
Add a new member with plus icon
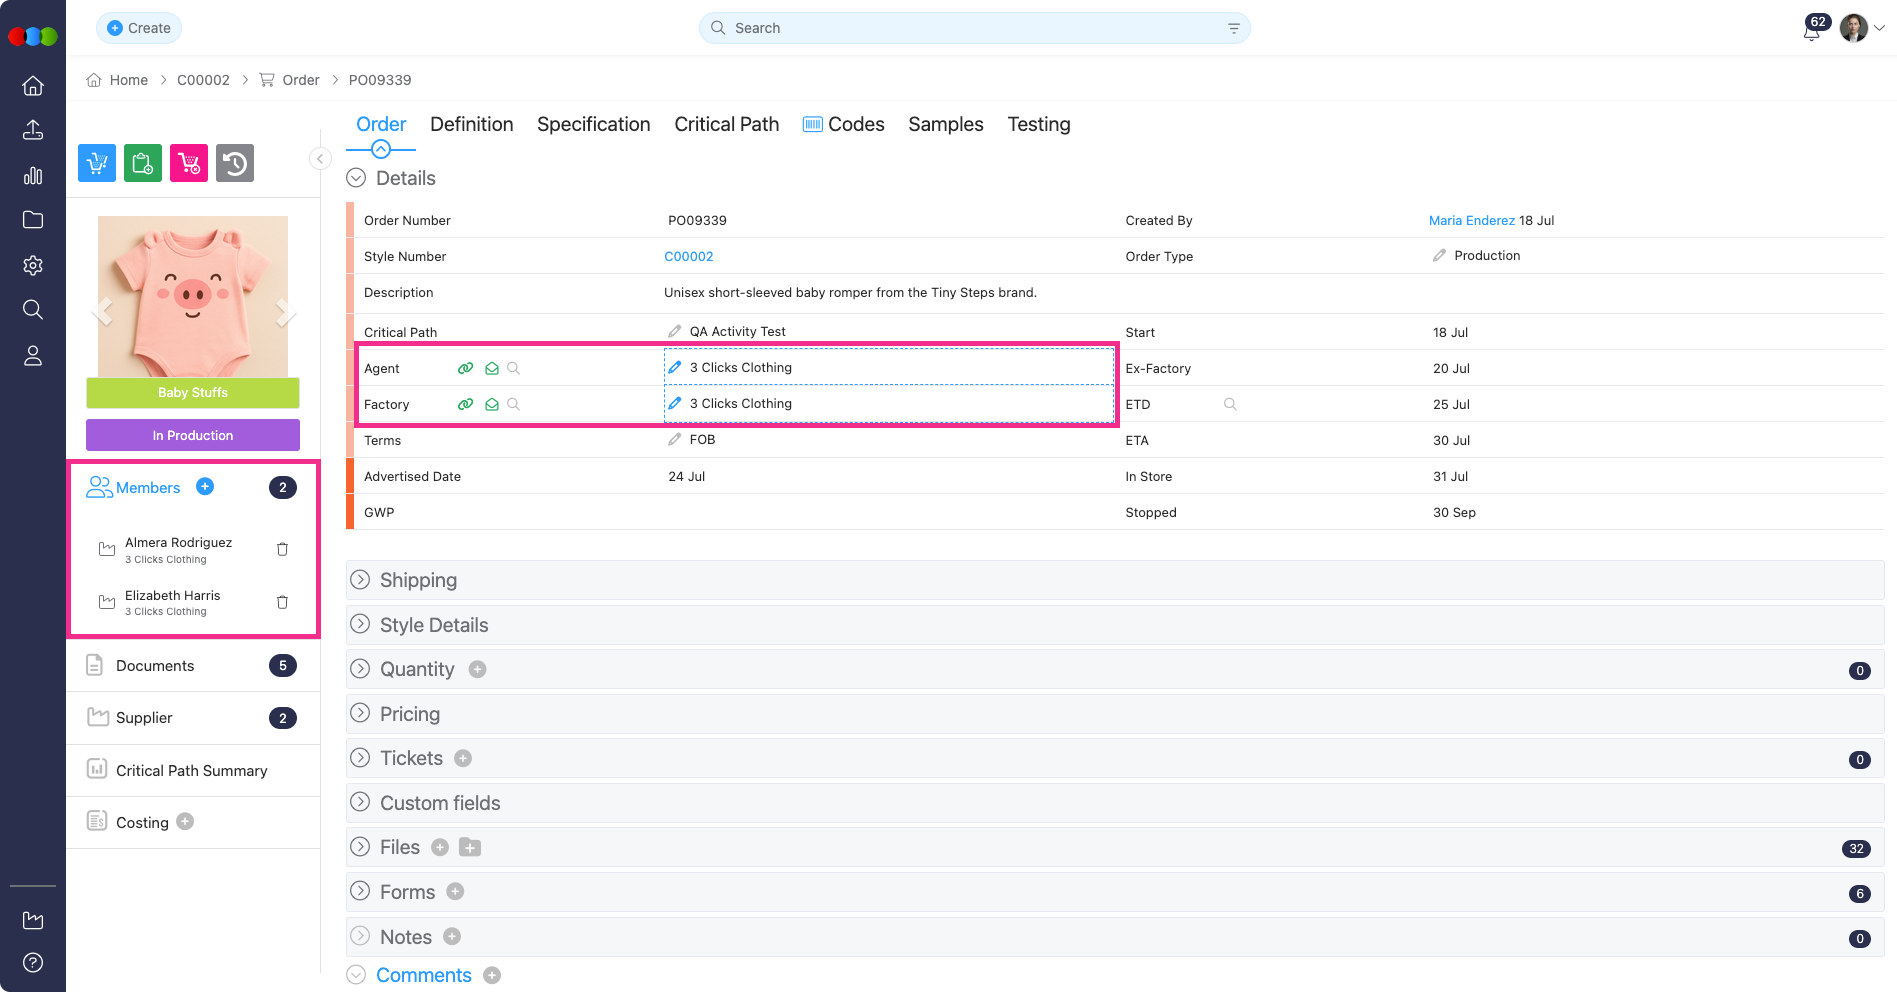point(205,487)
